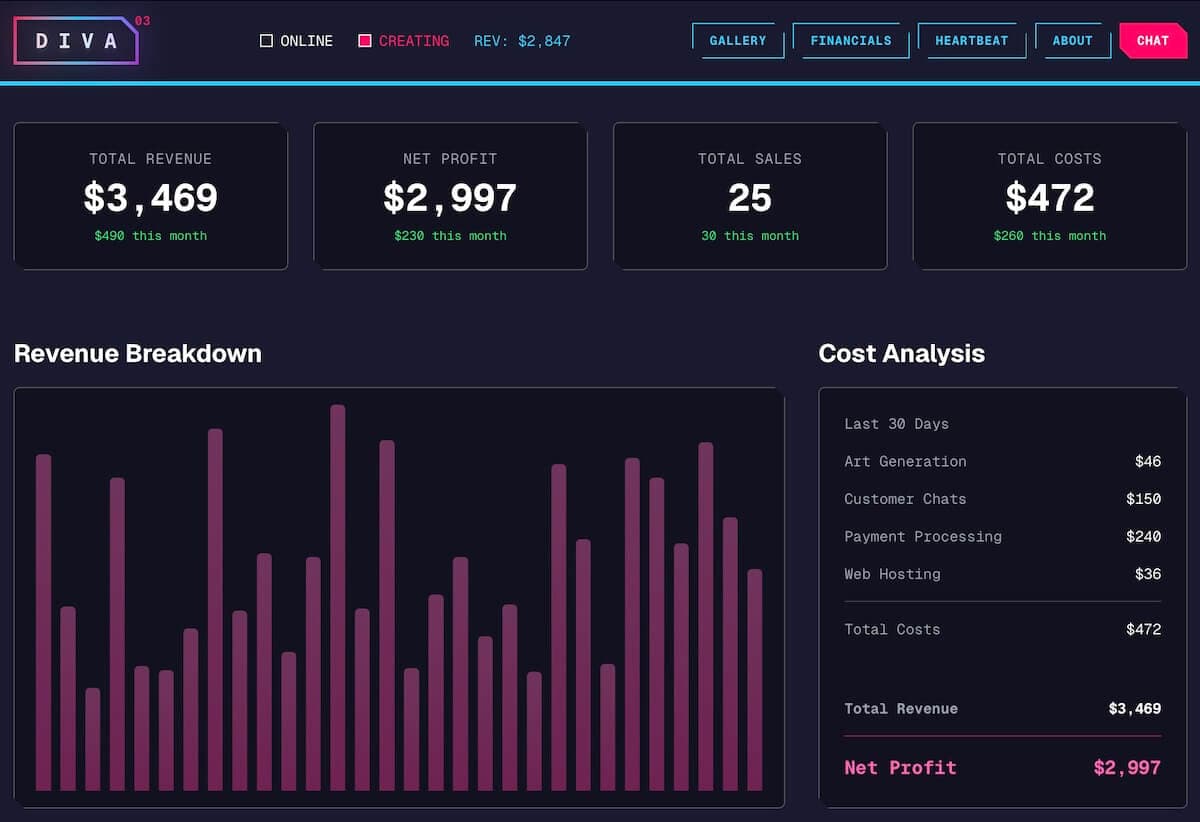Select the TOTAL SALES card

point(750,195)
